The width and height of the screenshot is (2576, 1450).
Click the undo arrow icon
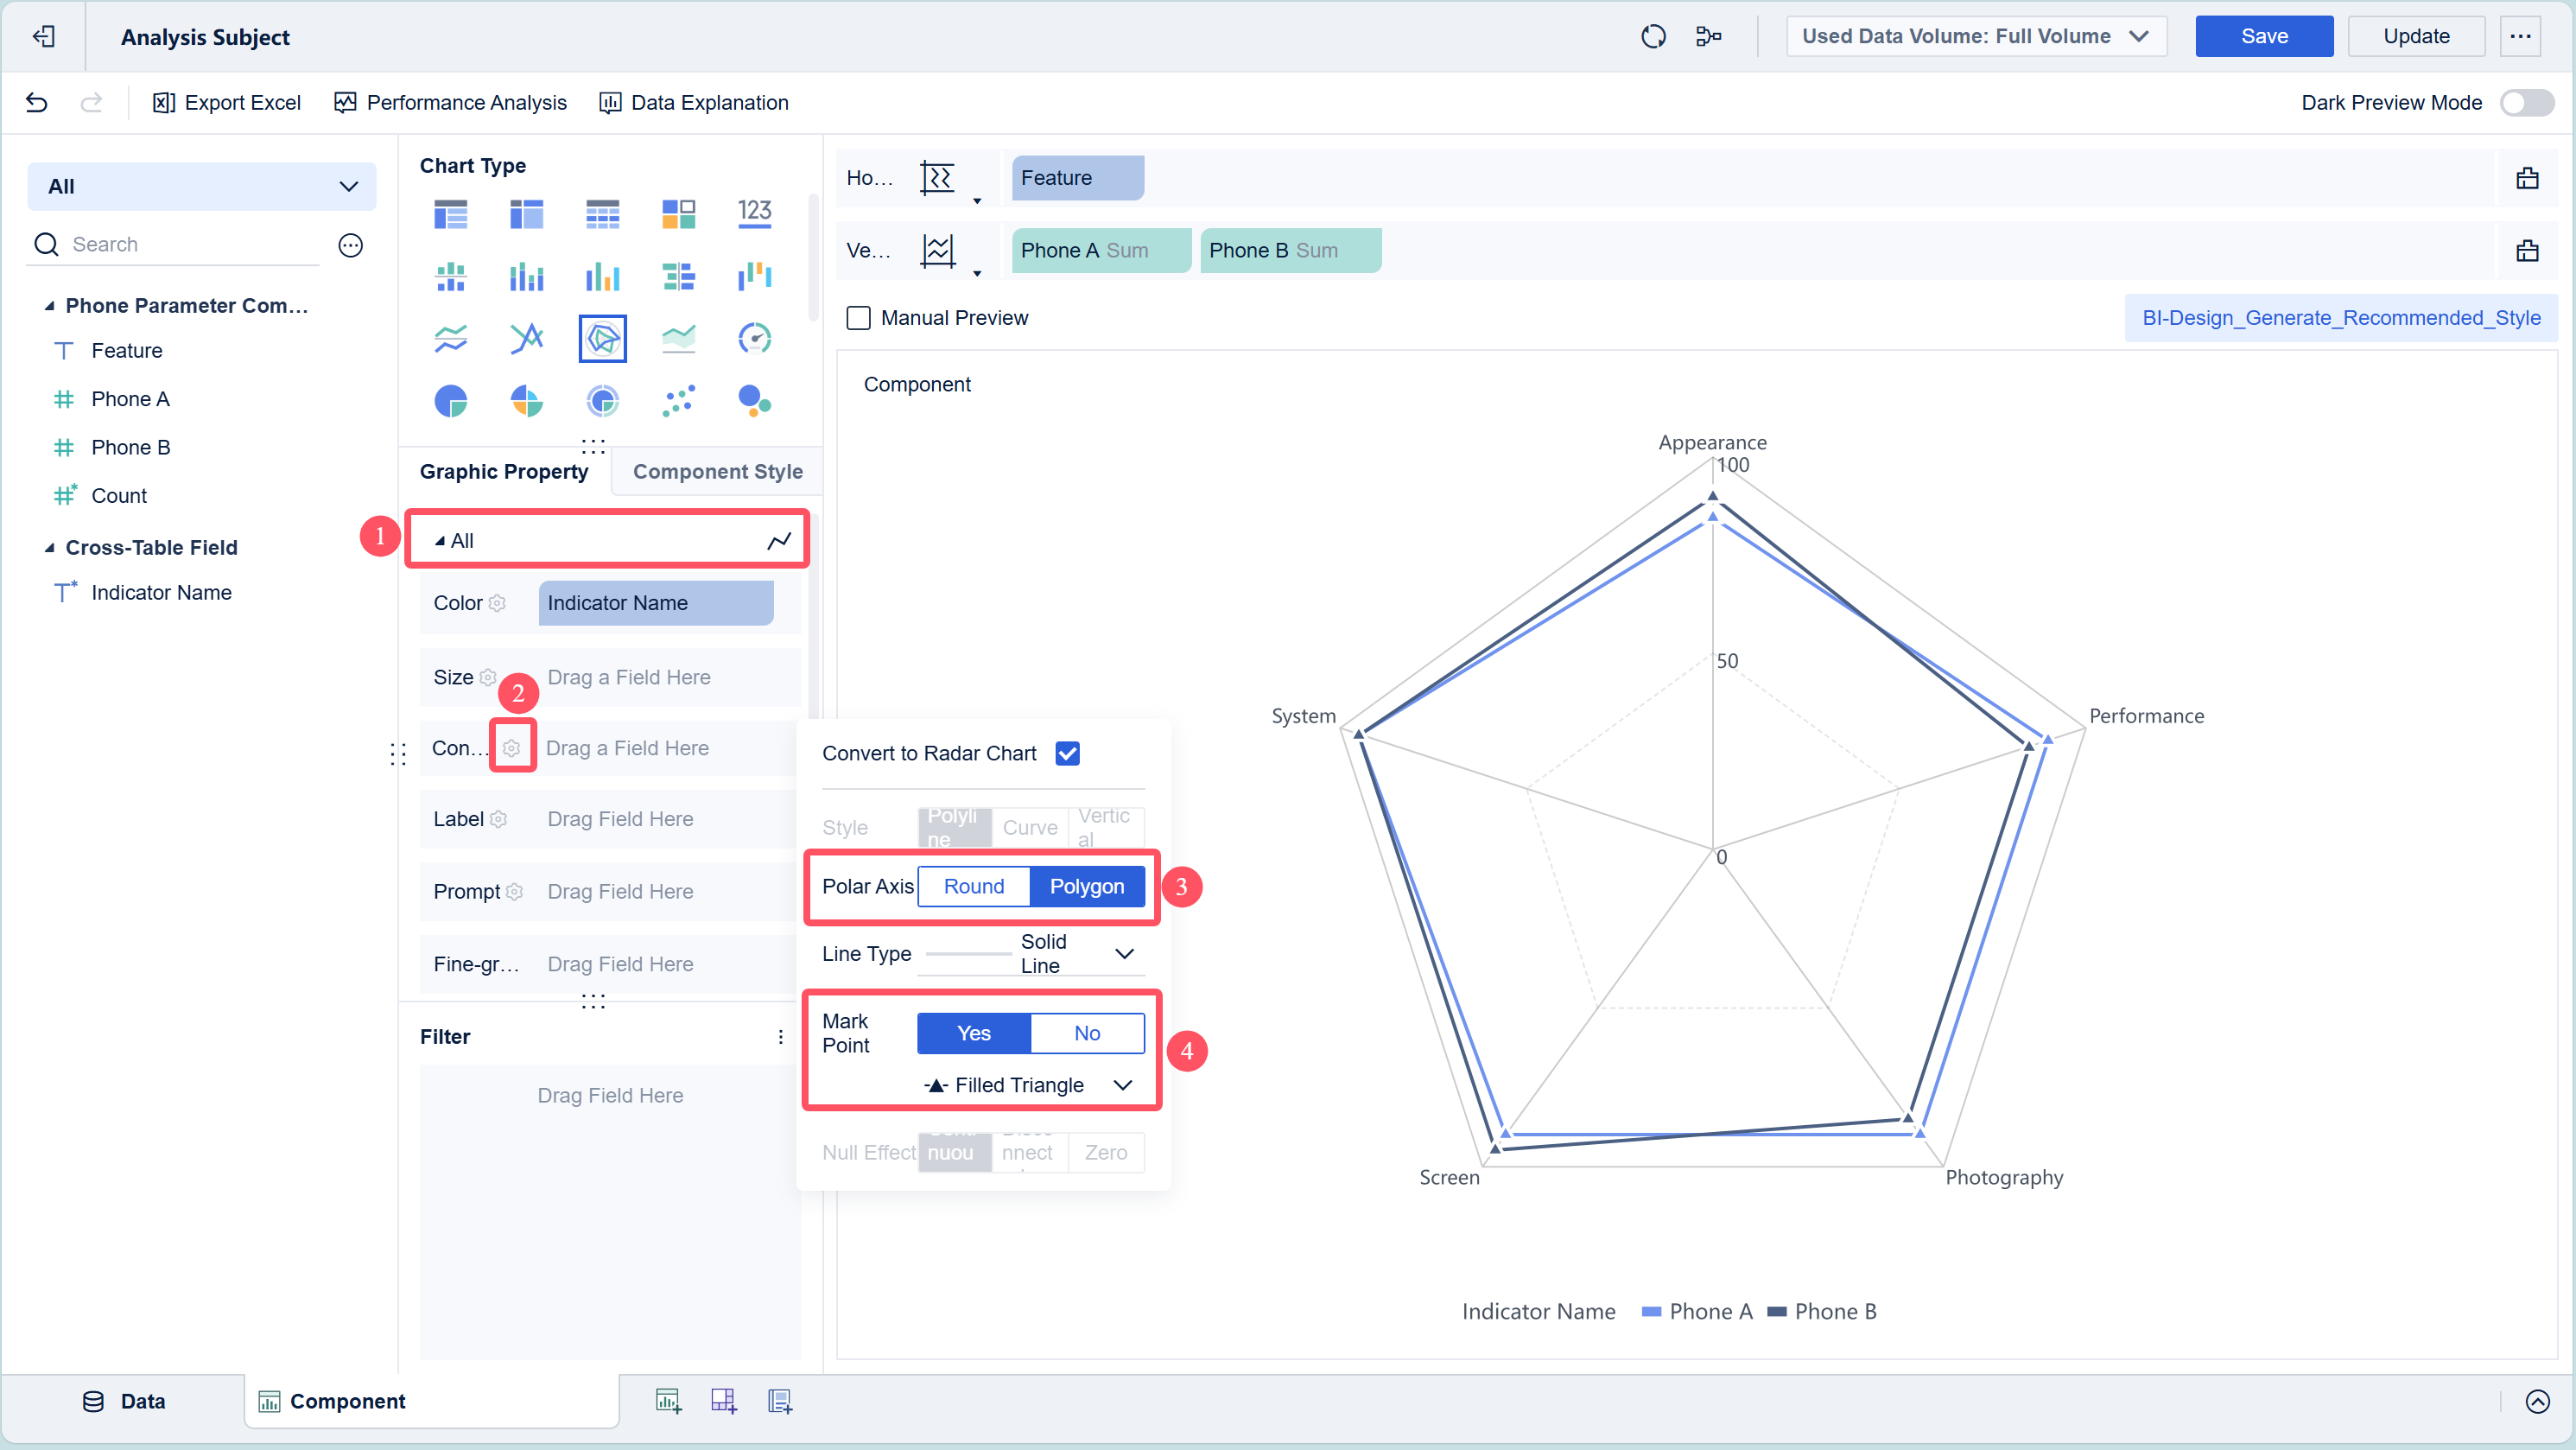[x=37, y=102]
